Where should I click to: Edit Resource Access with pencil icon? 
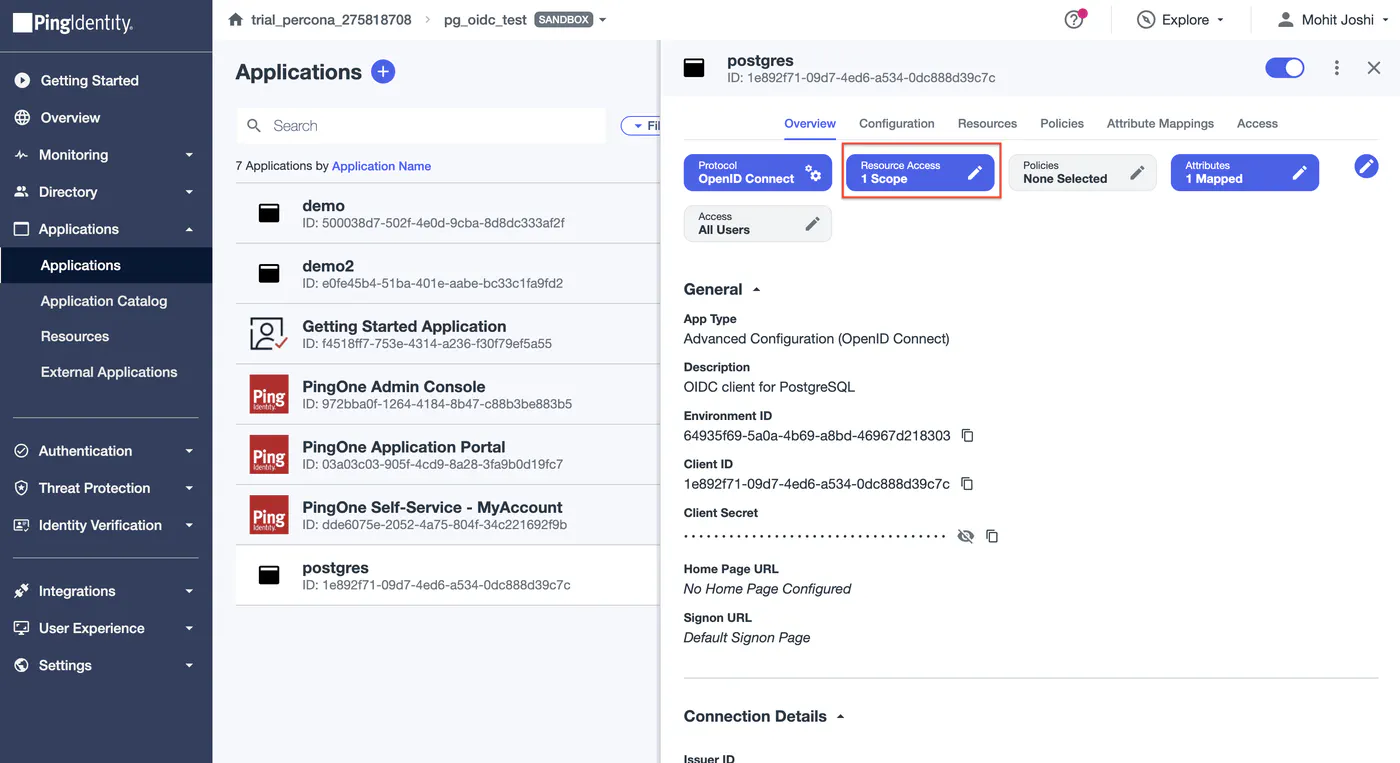(x=975, y=173)
